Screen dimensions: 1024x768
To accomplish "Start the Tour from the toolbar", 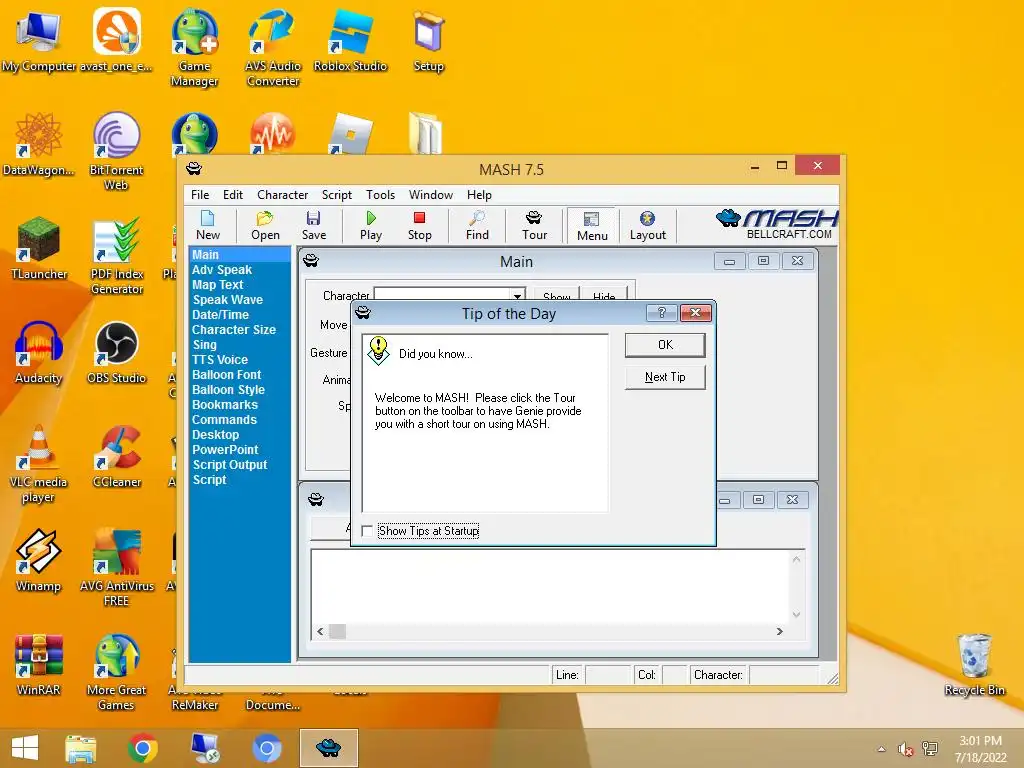I will click(534, 226).
